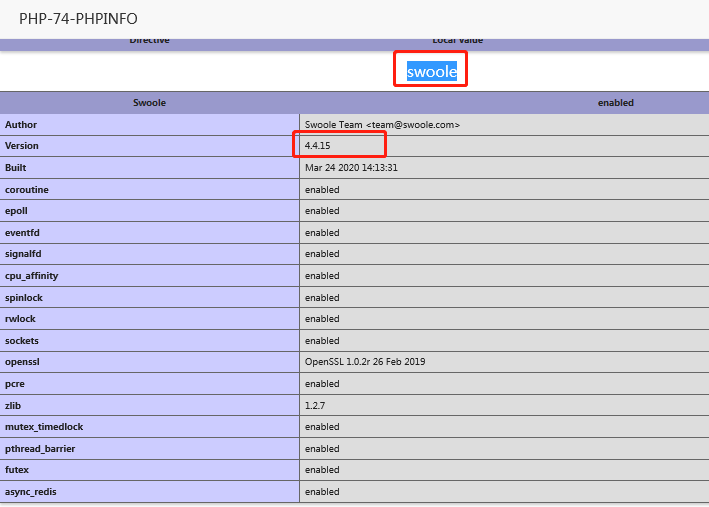Viewport: 709px width, 507px height.
Task: Select the version value 4.4.15
Action: 317,146
